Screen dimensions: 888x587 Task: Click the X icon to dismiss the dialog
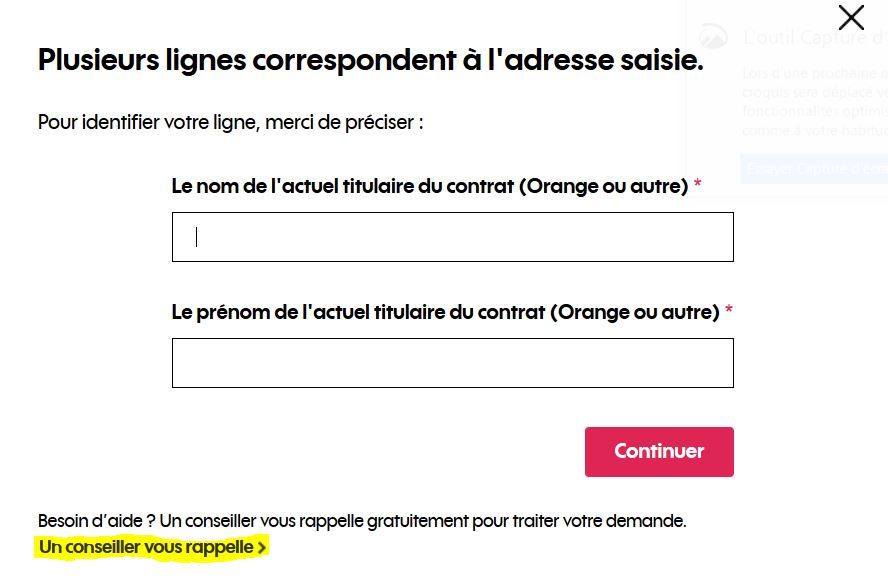coord(851,17)
